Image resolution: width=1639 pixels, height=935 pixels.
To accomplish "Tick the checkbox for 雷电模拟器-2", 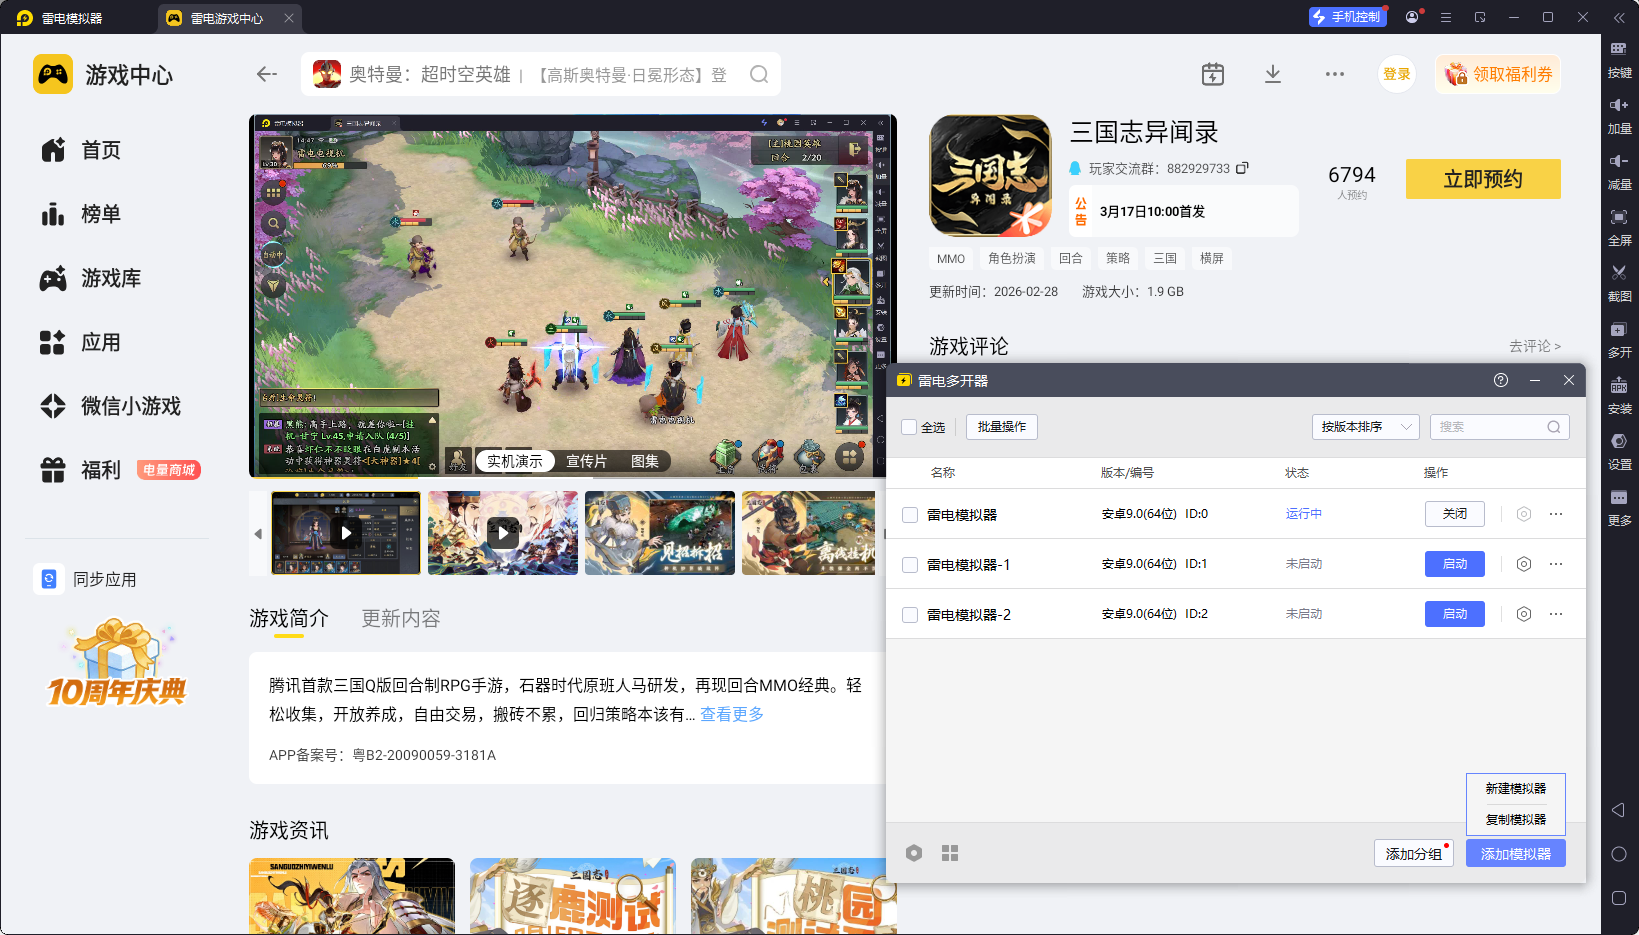I will click(910, 615).
